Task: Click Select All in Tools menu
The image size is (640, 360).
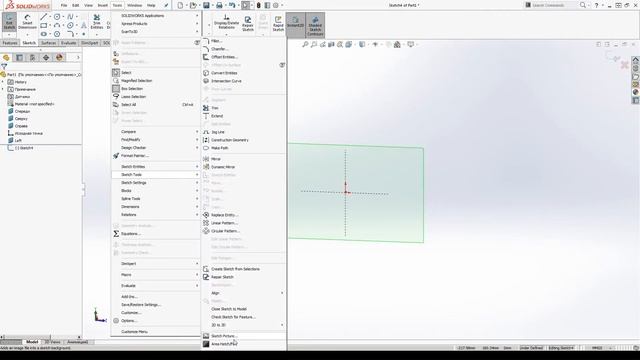Action: (156, 105)
